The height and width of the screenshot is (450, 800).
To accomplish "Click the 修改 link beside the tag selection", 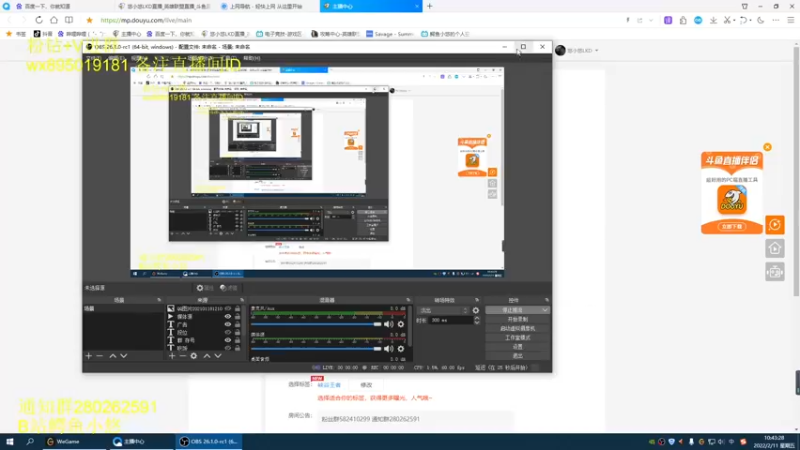I will tap(366, 385).
